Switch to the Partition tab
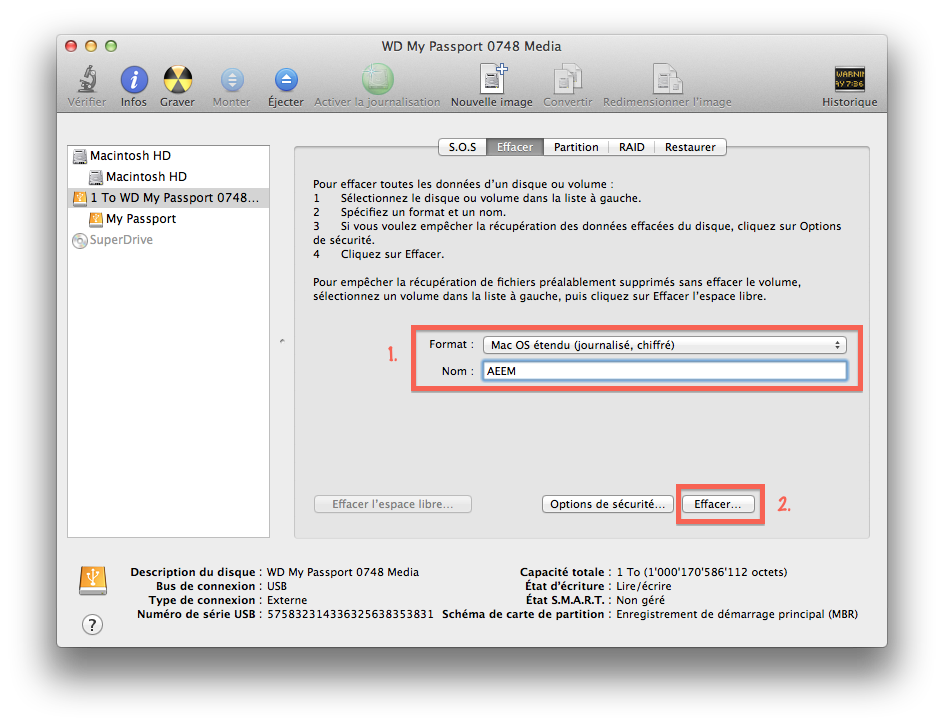The height and width of the screenshot is (726, 944). tap(576, 147)
